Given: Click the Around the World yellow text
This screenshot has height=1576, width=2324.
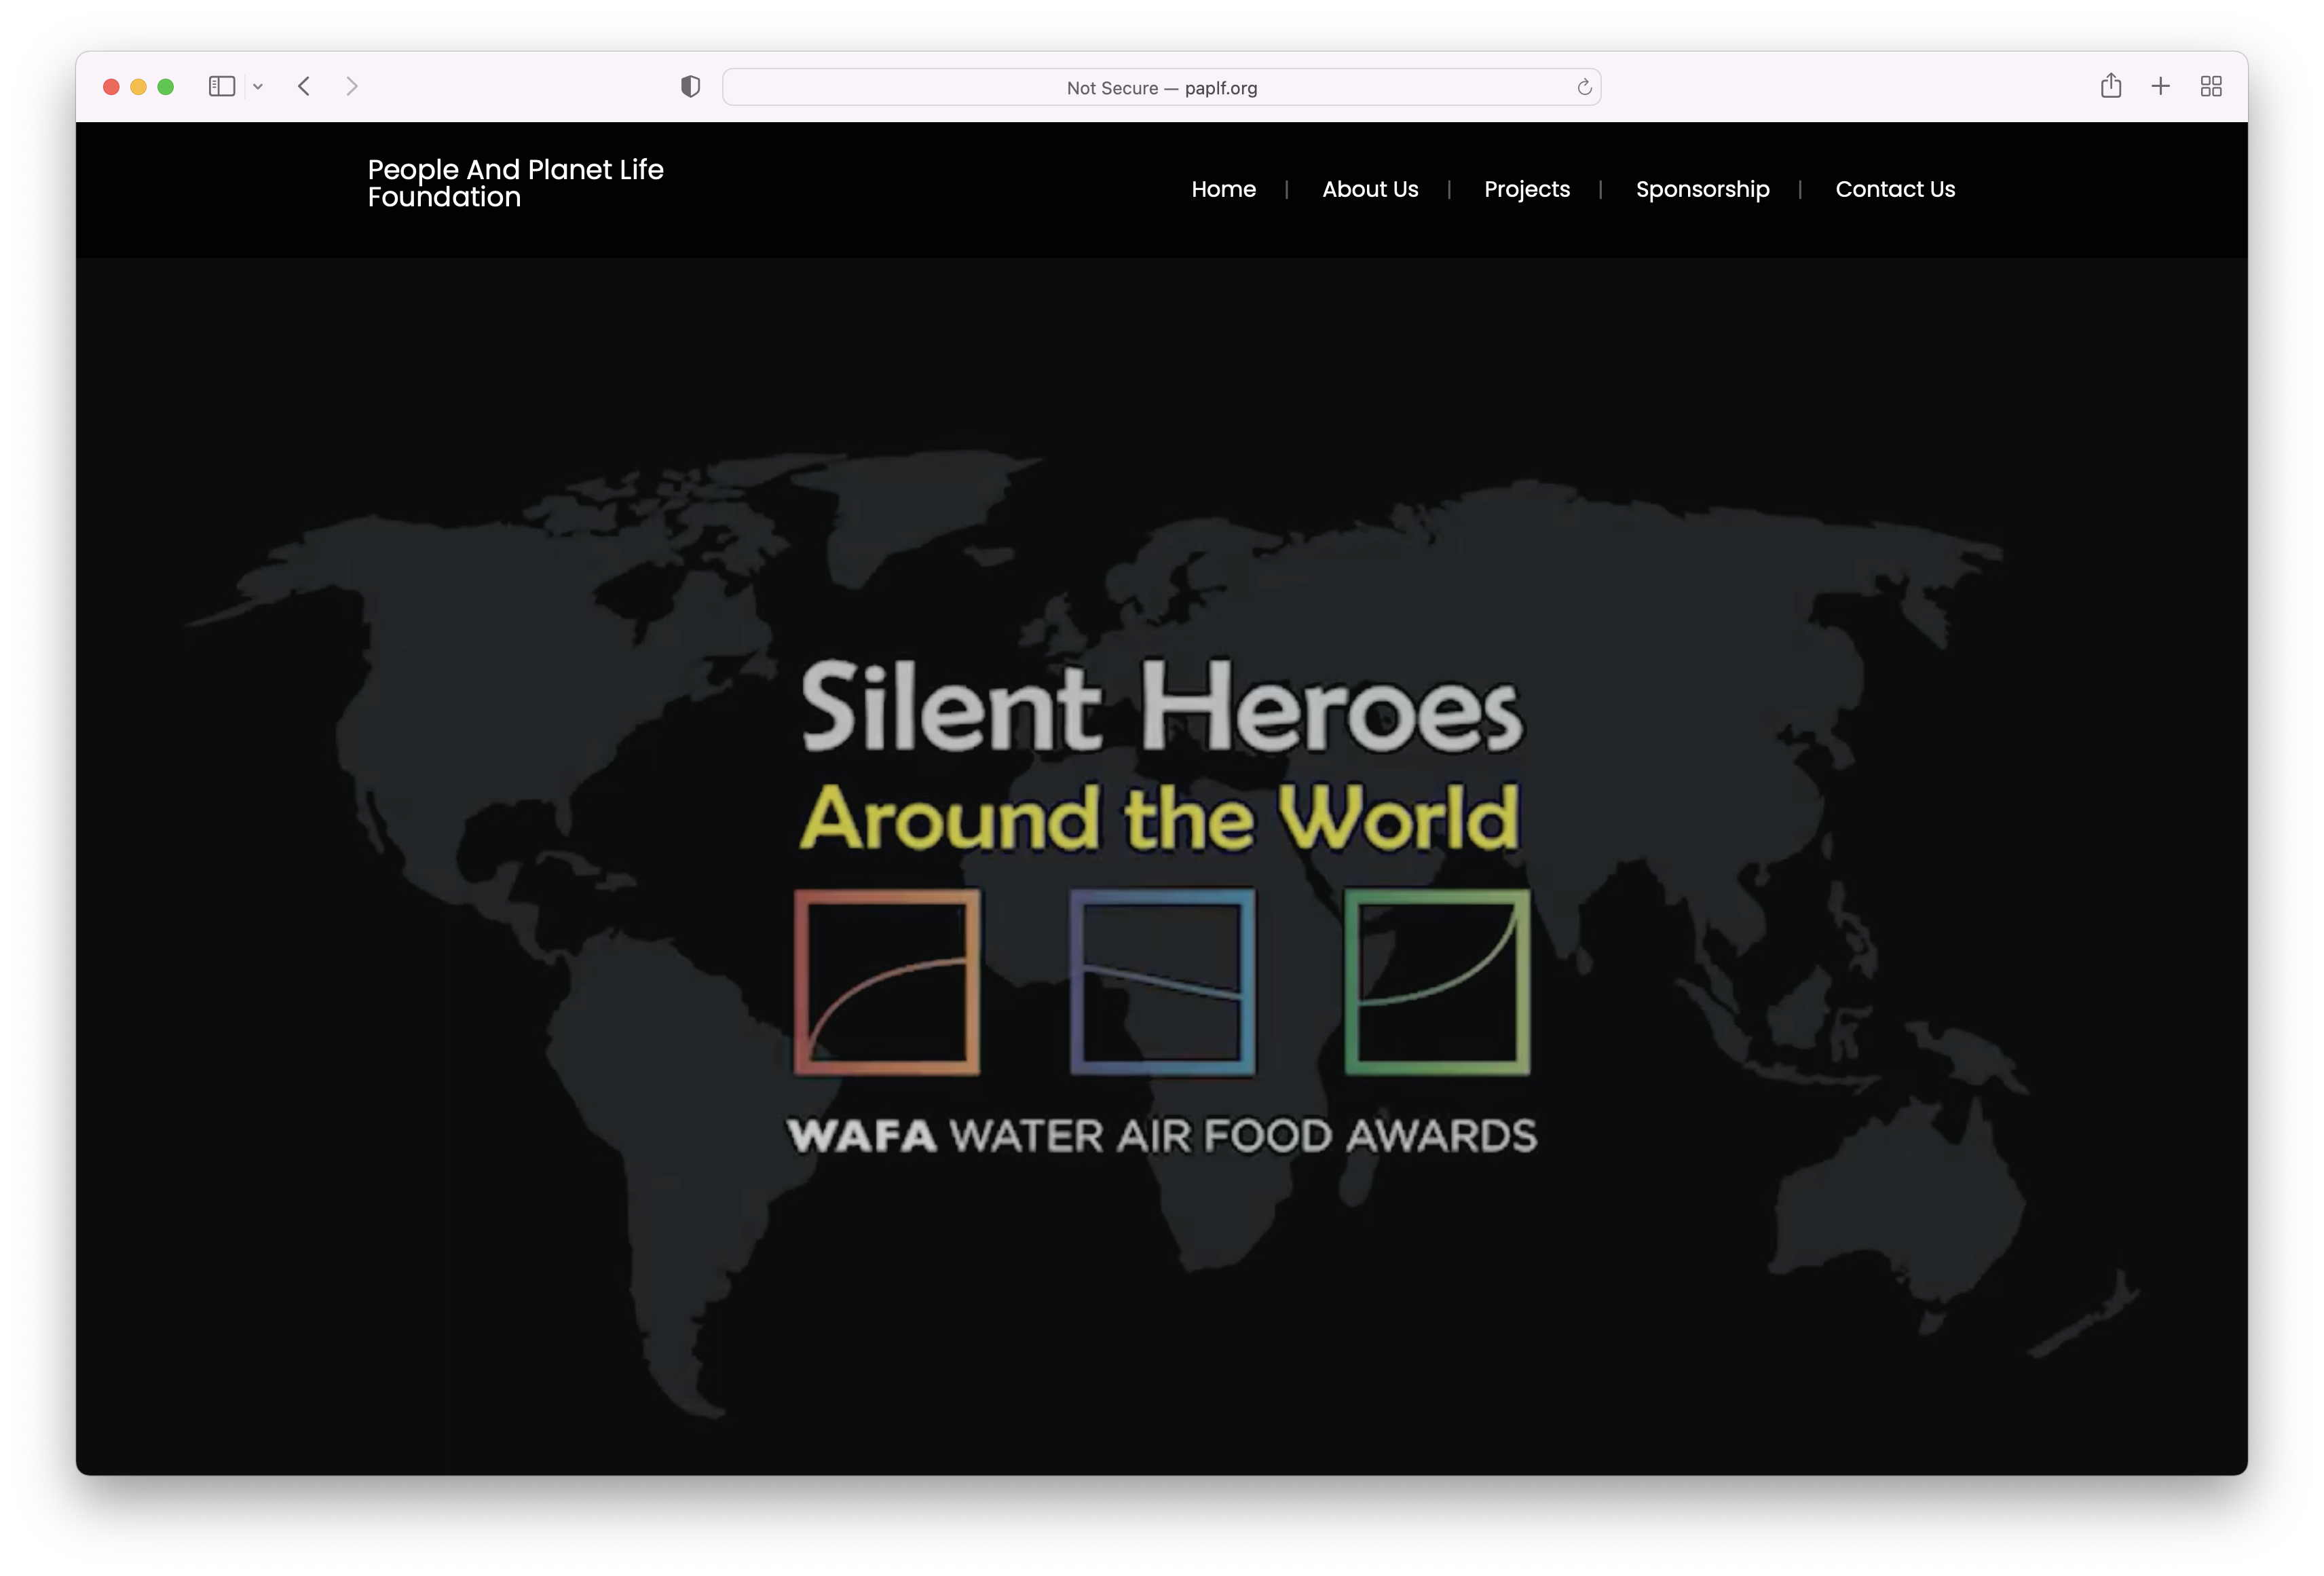Looking at the screenshot, I should tap(1160, 818).
